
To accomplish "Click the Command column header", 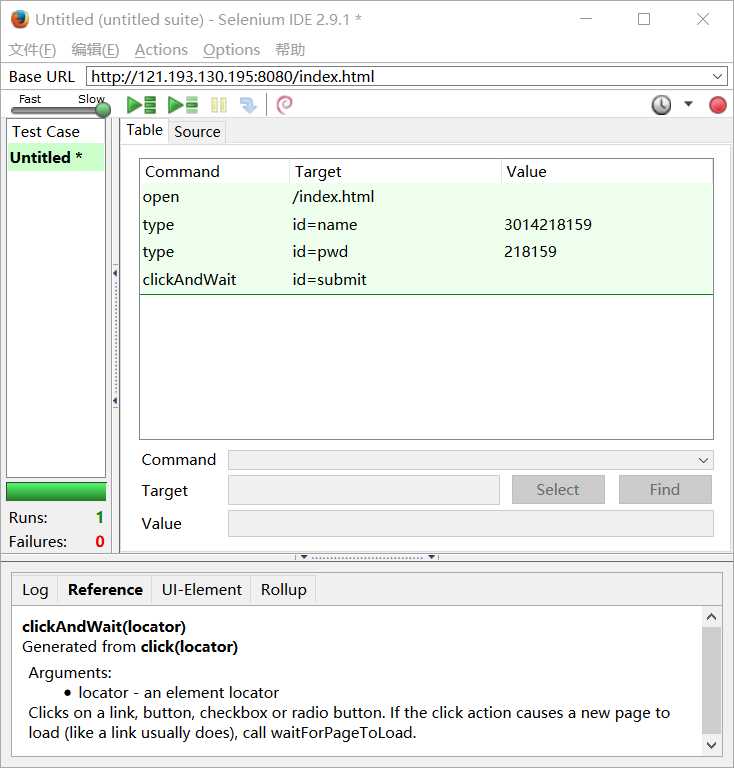I will [215, 171].
